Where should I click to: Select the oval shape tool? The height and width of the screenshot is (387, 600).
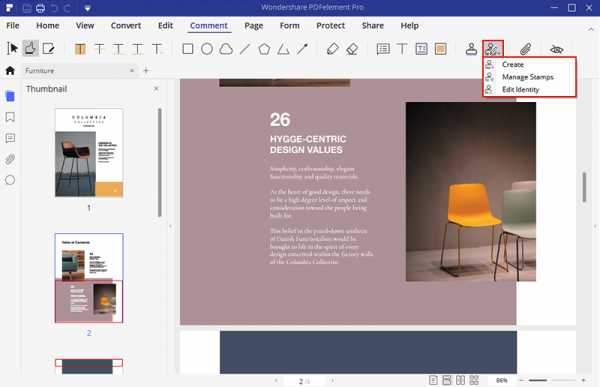coord(207,49)
